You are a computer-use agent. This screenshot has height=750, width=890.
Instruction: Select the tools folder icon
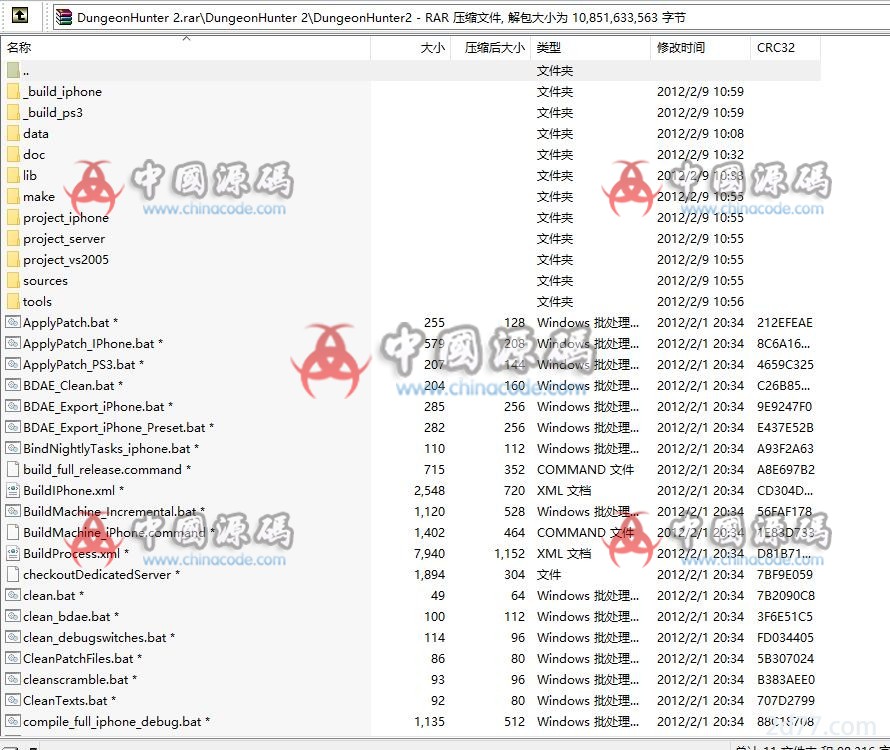(x=13, y=302)
